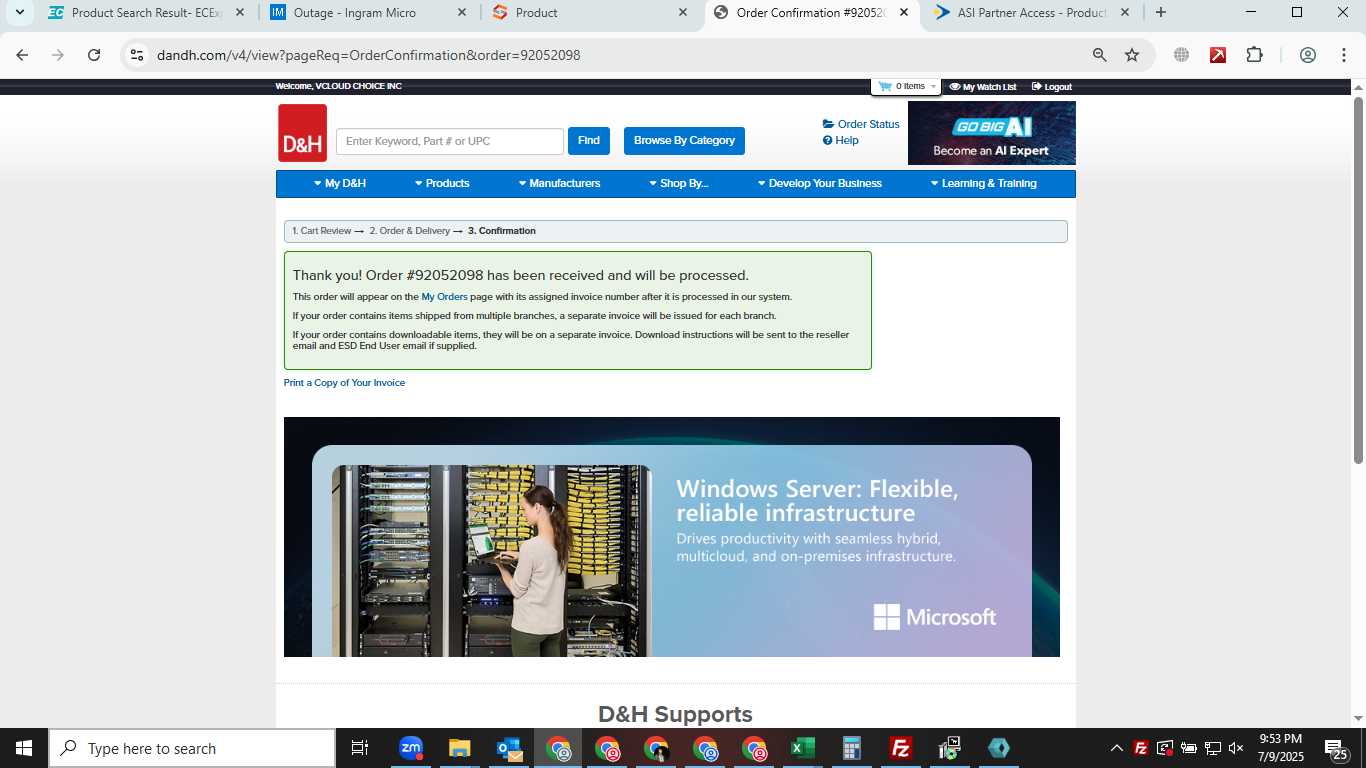Click the page vertical scrollbar
1366x768 pixels.
tap(1359, 281)
